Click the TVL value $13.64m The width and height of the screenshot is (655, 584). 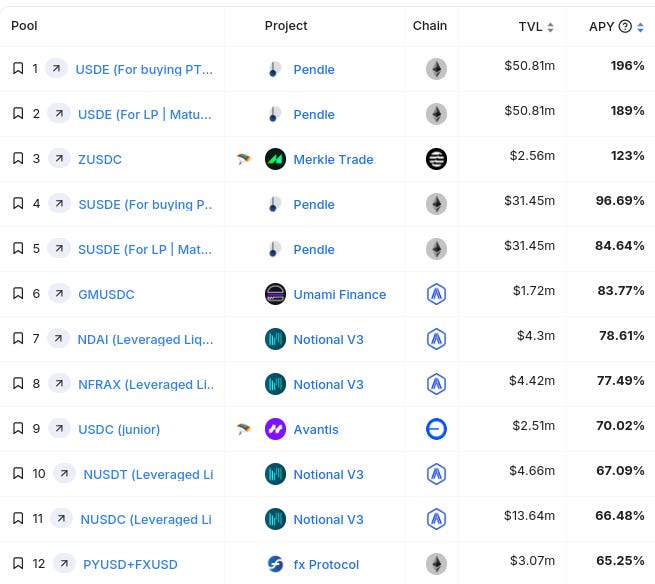[x=529, y=515]
